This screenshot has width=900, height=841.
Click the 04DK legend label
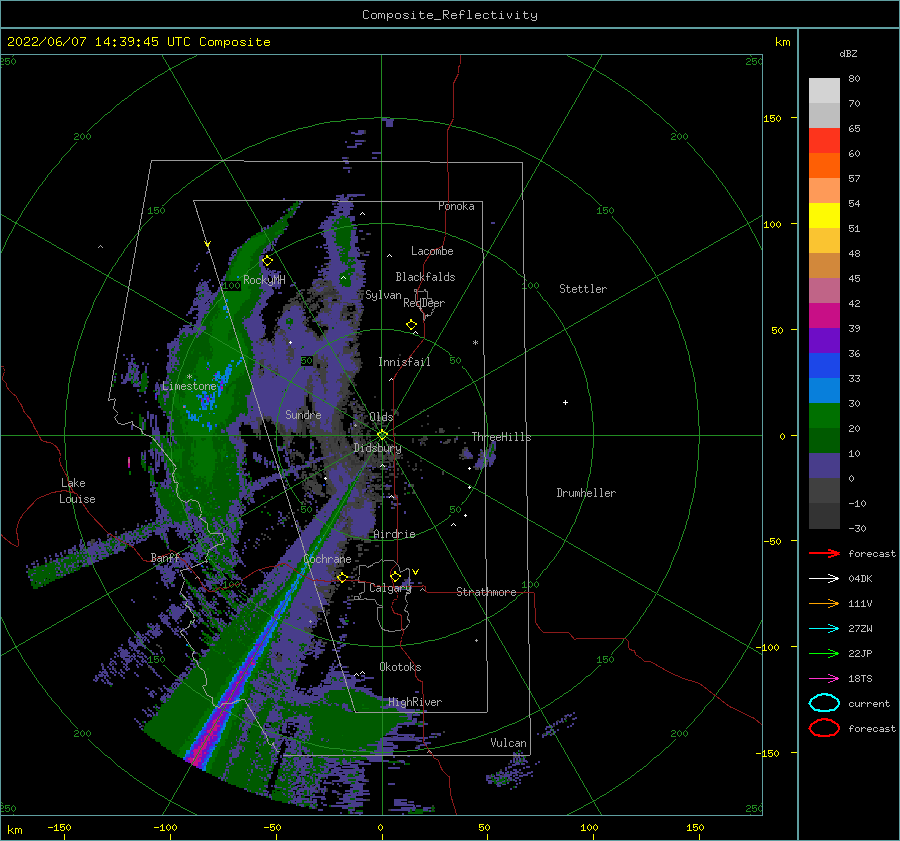tap(860, 579)
